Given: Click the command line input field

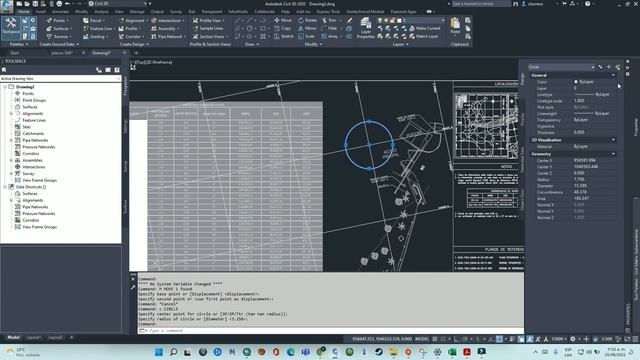Looking at the screenshot, I should pos(331,330).
